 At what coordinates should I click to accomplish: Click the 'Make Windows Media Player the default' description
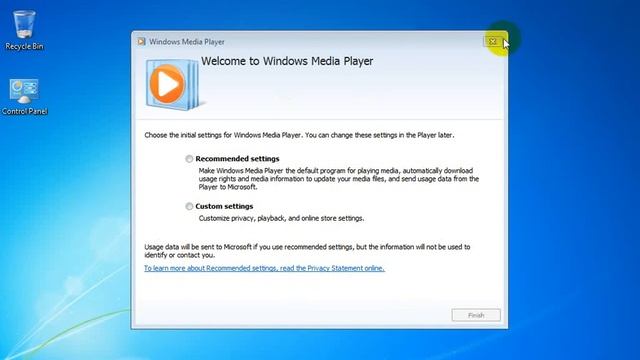click(x=339, y=179)
